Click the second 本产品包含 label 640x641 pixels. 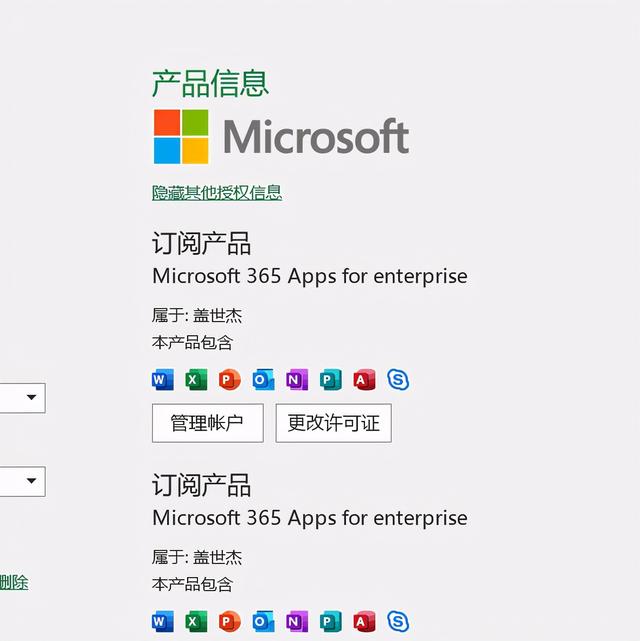click(x=192, y=584)
